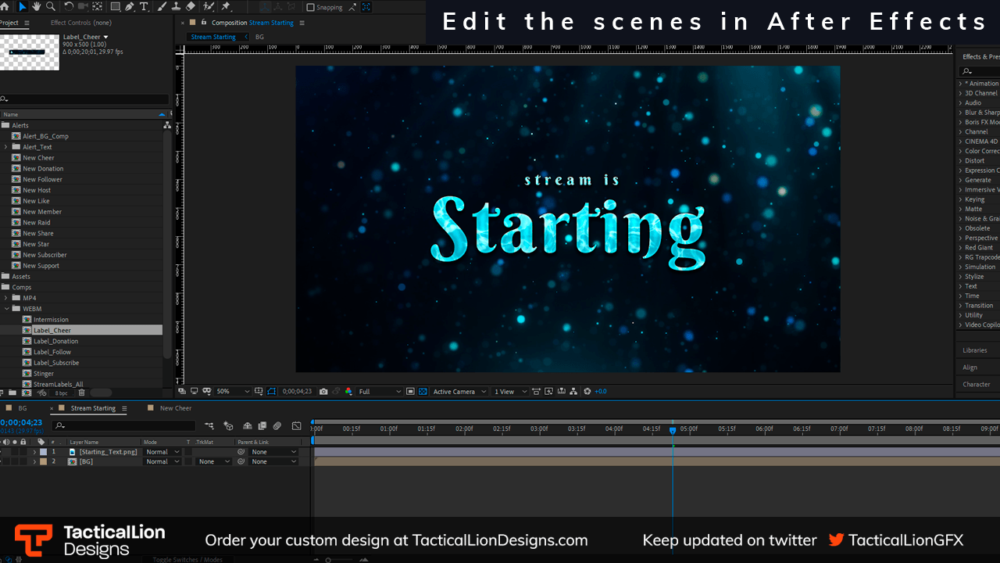
Task: Expand the Alert_Text folder
Action: (6, 147)
